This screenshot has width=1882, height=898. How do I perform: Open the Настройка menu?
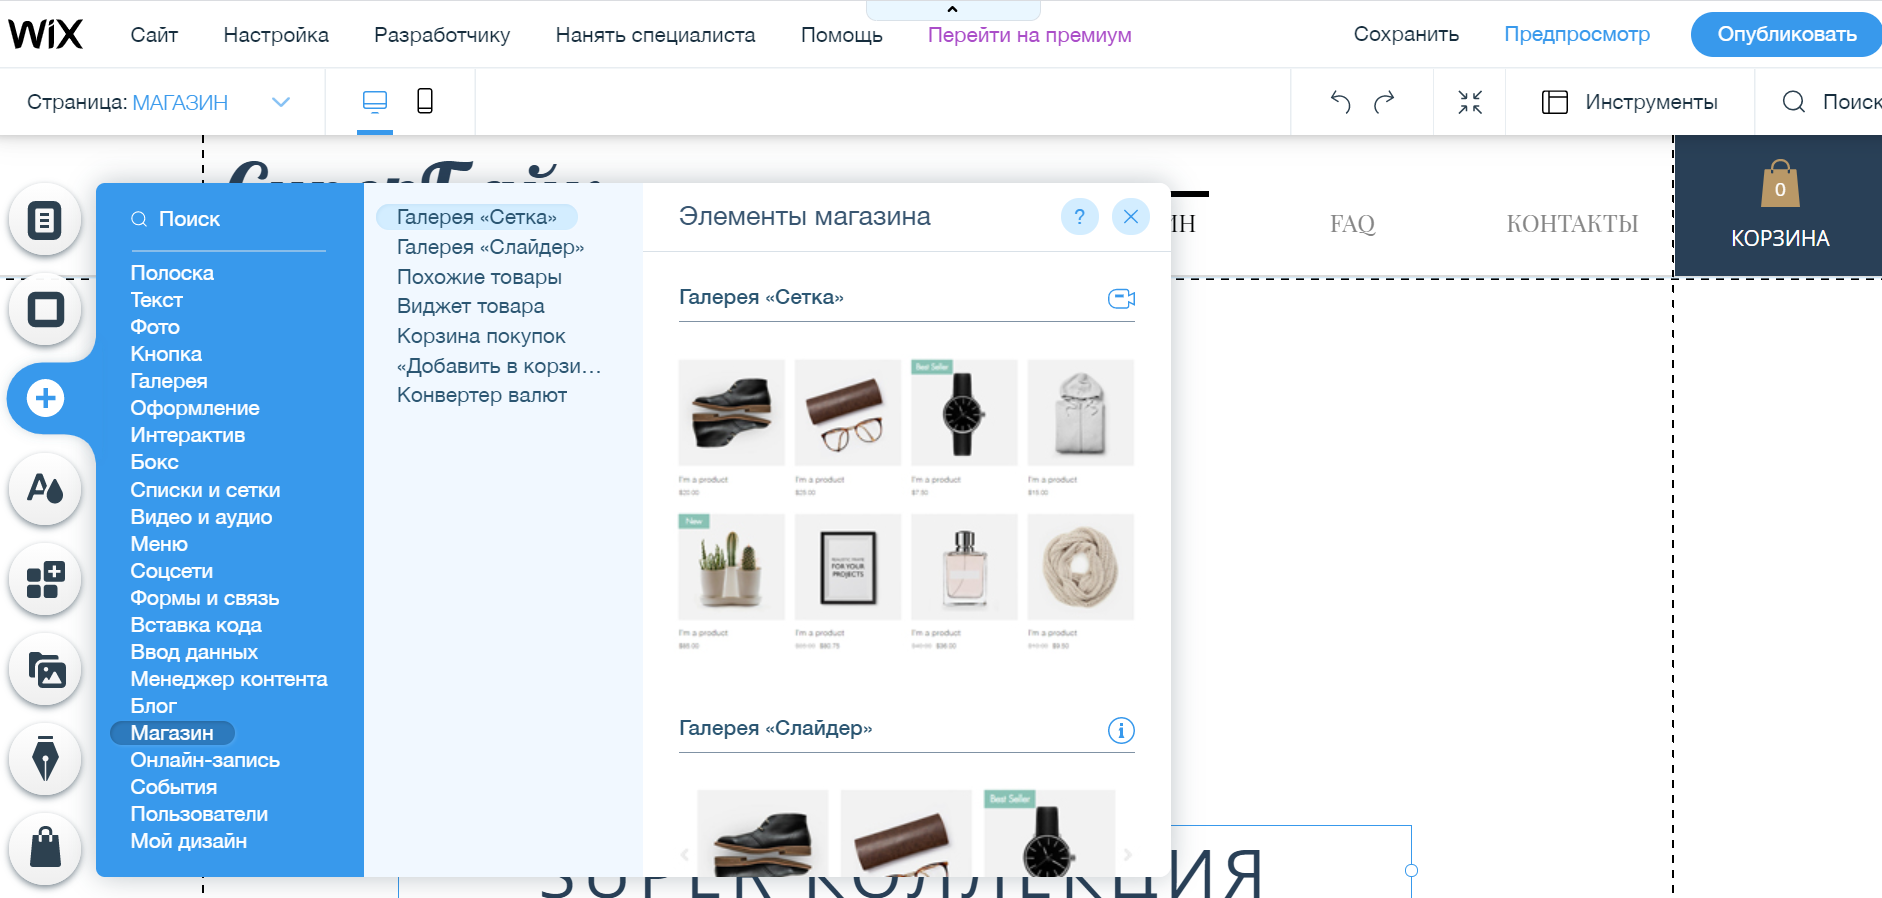[x=276, y=35]
